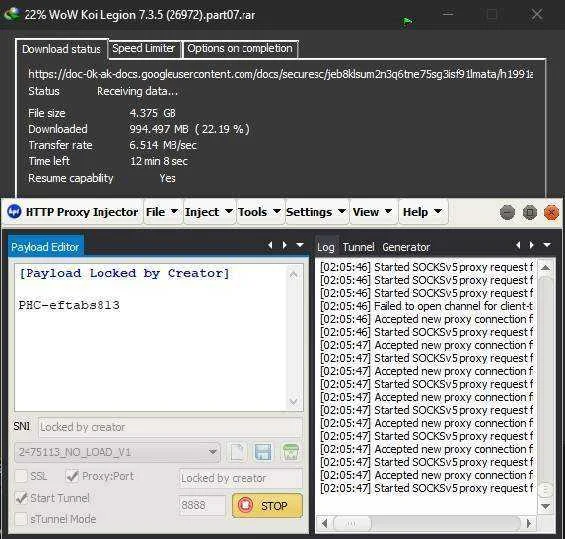Click the proxy Locked by creator field
565x539 pixels.
tap(241, 478)
